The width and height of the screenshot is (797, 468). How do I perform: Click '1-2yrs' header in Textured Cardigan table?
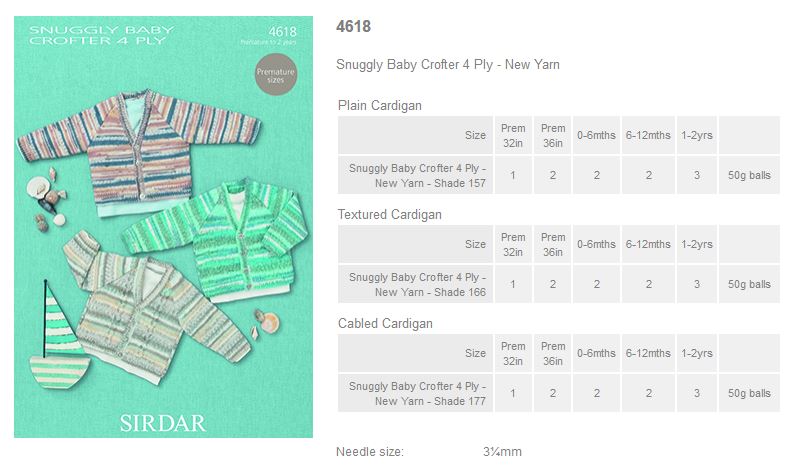tap(697, 244)
